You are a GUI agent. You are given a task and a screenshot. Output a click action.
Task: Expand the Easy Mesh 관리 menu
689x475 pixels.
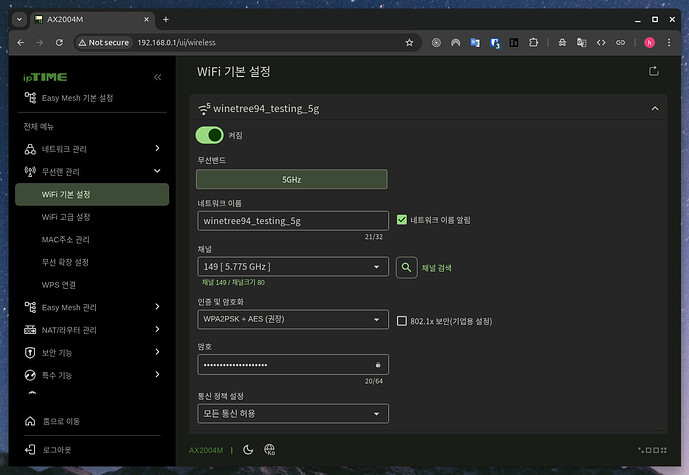[x=92, y=307]
